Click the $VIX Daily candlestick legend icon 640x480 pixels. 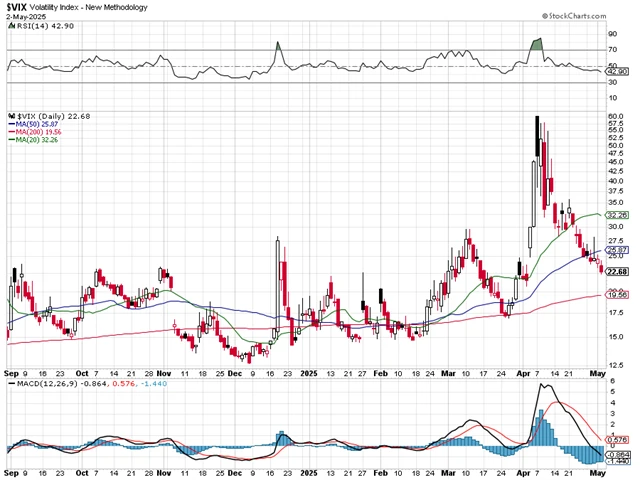11,116
